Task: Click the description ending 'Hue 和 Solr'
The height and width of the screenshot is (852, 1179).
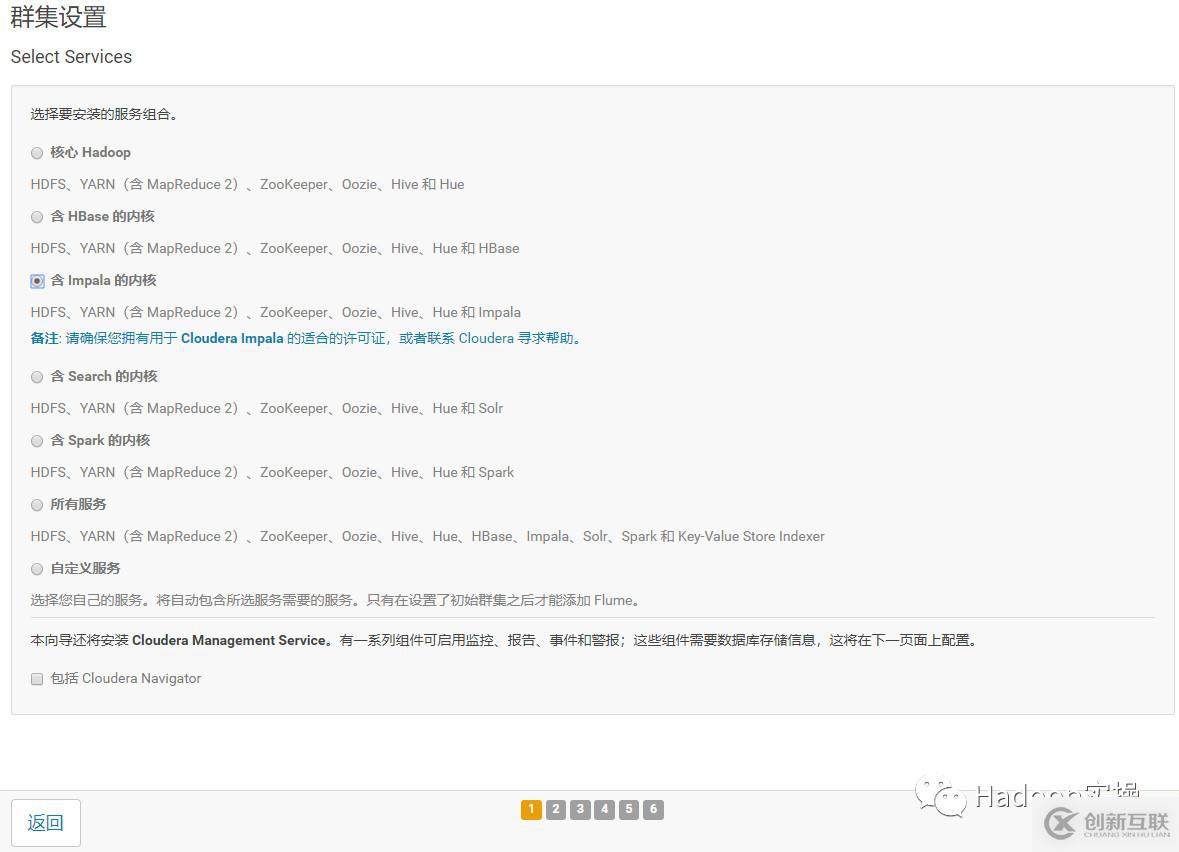Action: tap(266, 408)
